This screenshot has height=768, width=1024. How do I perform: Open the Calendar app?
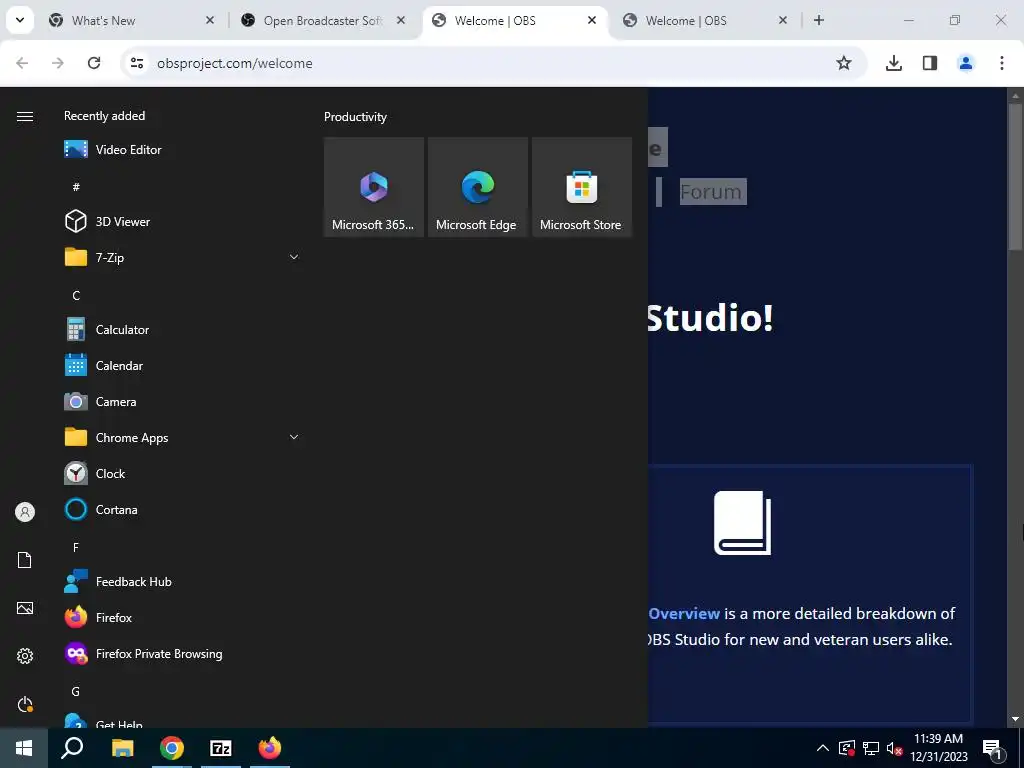click(183, 366)
